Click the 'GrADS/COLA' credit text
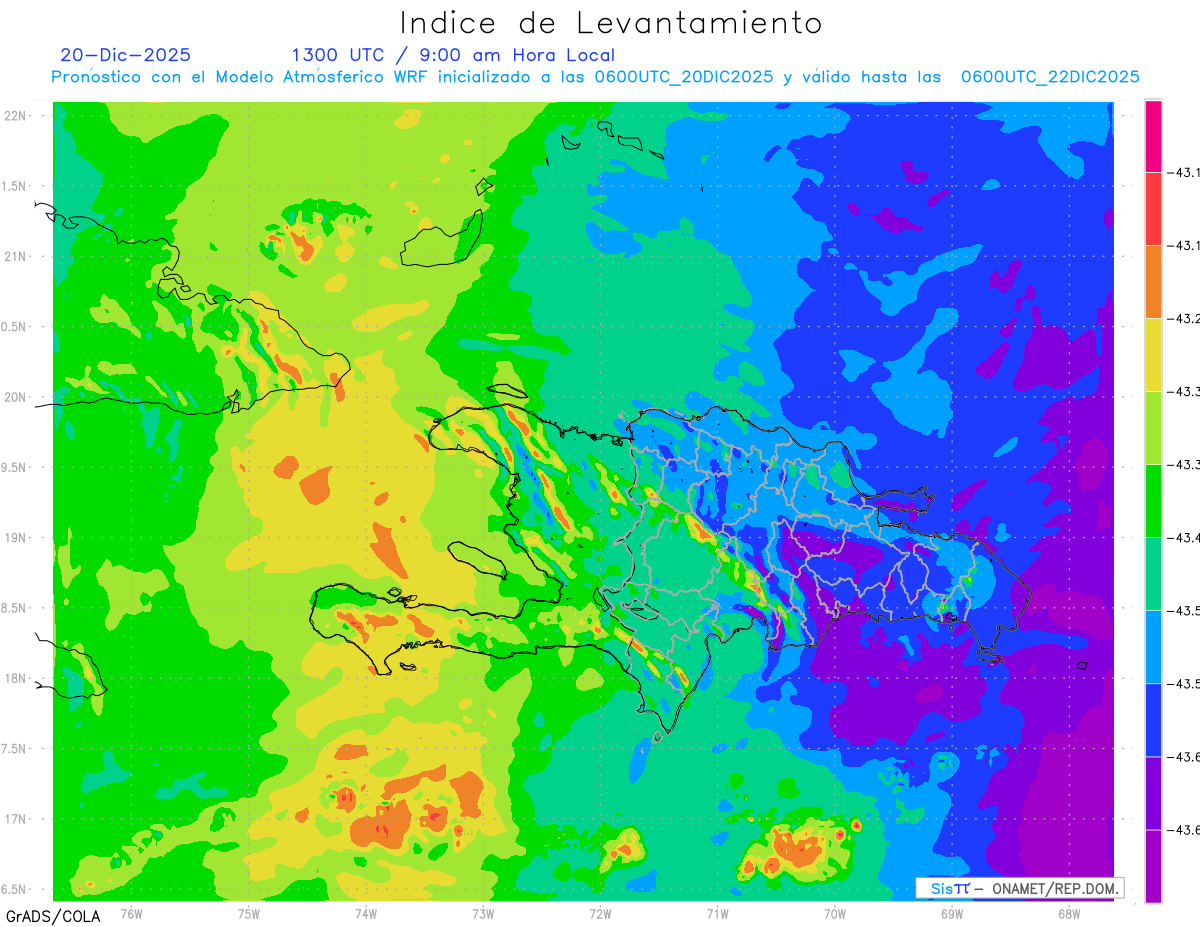Image resolution: width=1200 pixels, height=927 pixels. (x=53, y=916)
